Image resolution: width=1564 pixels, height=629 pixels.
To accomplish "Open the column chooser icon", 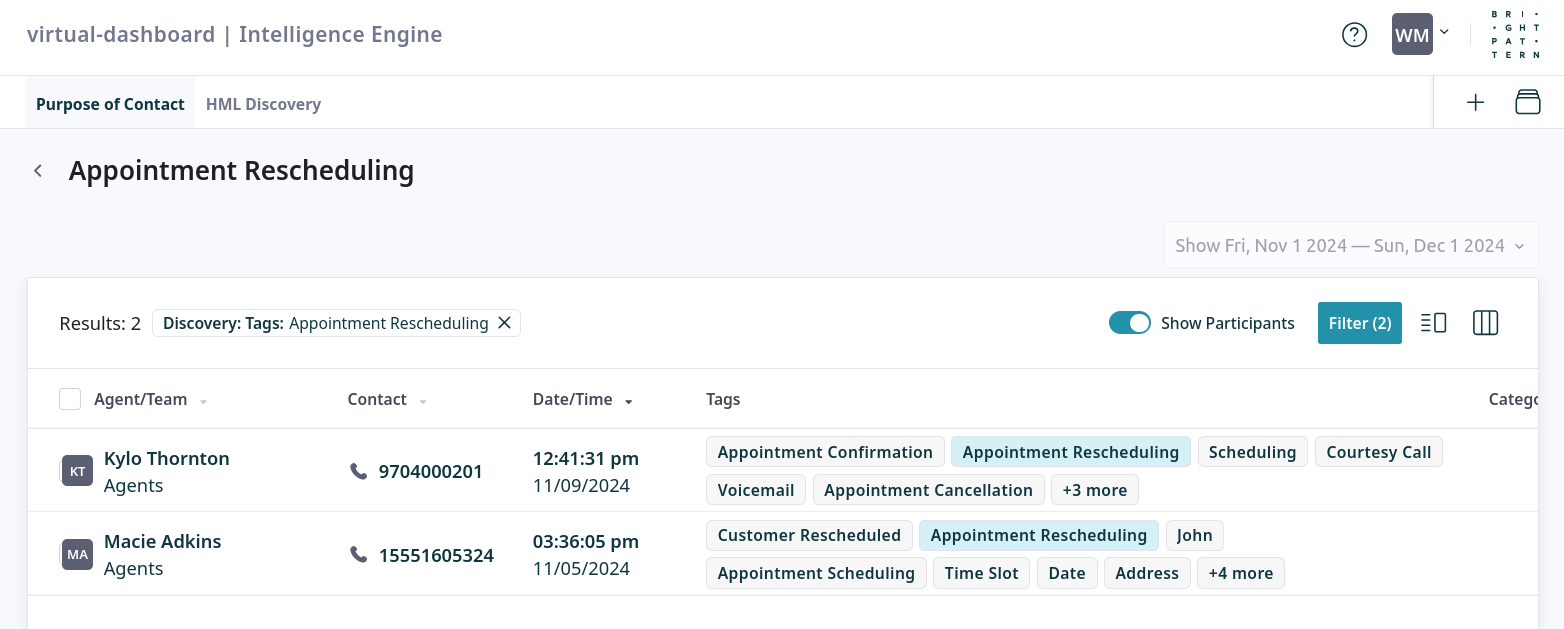I will [x=1485, y=323].
